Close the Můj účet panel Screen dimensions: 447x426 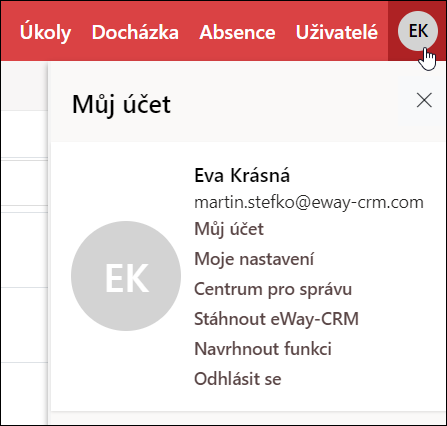(x=424, y=100)
